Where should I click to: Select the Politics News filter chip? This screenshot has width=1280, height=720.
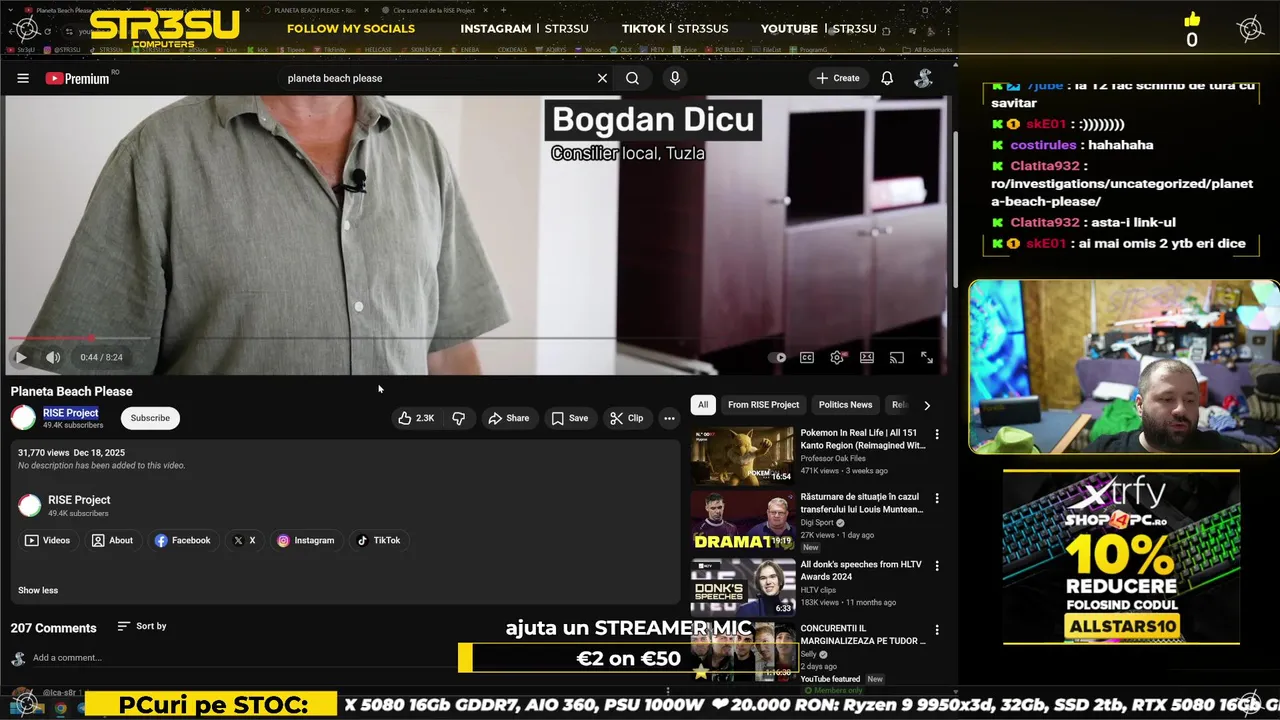click(x=845, y=405)
